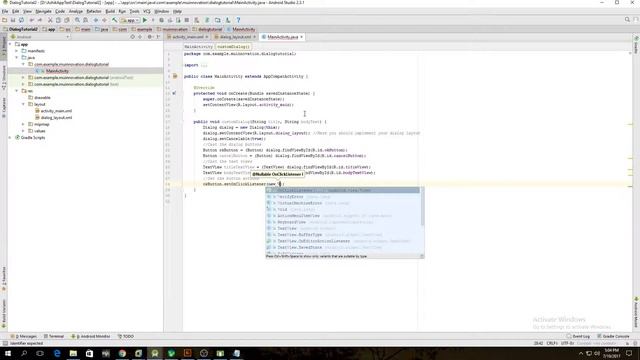Open the Messages tool window
This screenshot has width=640, height=360.
click(x=24, y=336)
